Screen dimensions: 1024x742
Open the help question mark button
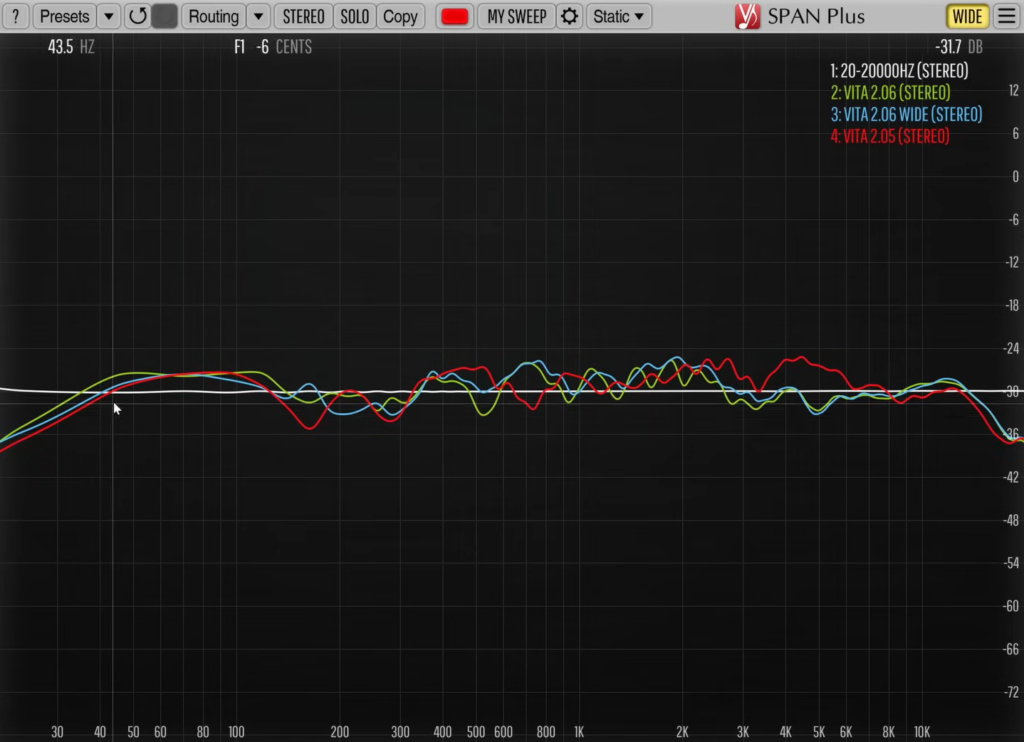(x=16, y=16)
